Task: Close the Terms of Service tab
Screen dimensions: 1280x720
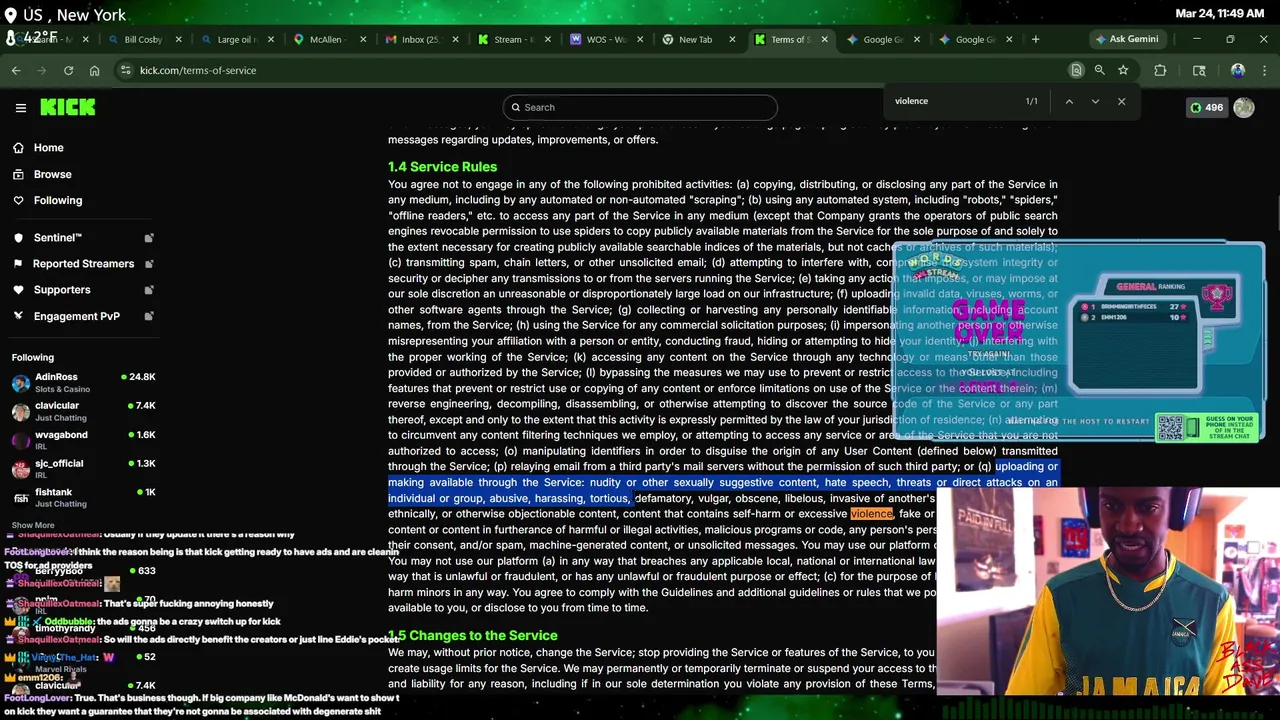Action: point(824,40)
